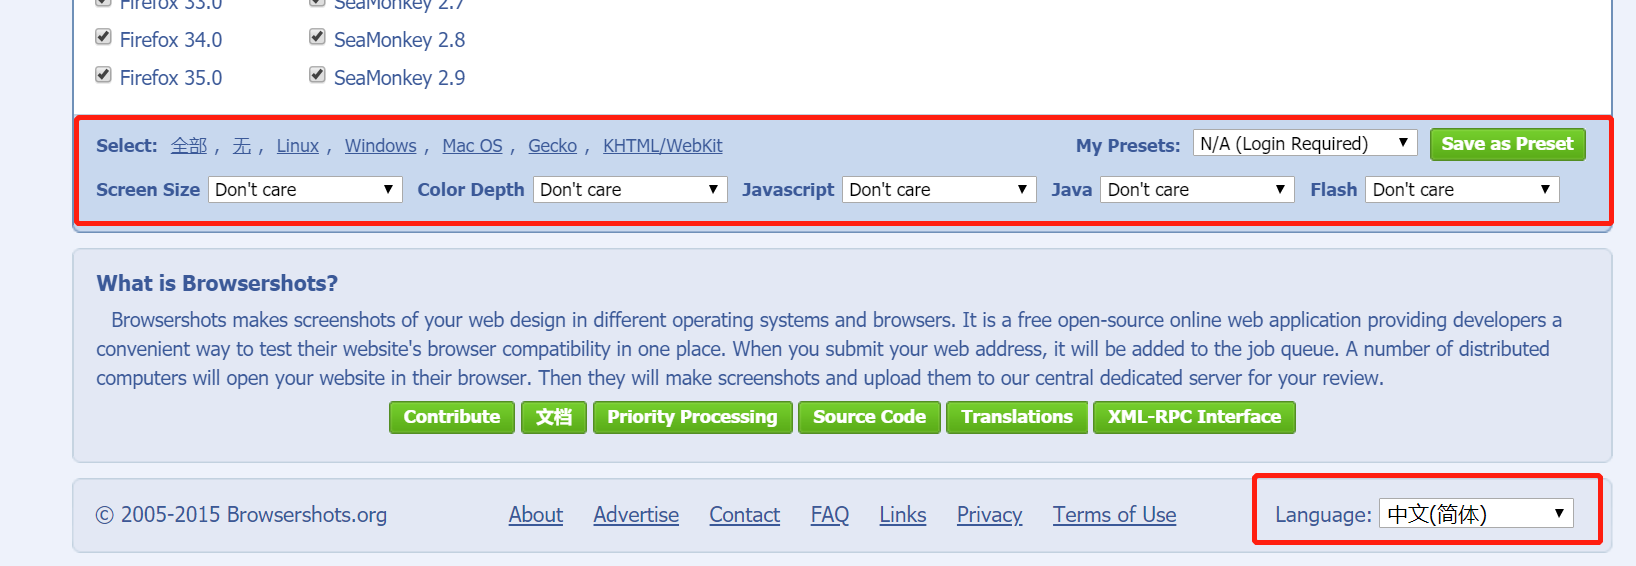The height and width of the screenshot is (566, 1636).
Task: Select Linux browsers link
Action: tap(298, 146)
